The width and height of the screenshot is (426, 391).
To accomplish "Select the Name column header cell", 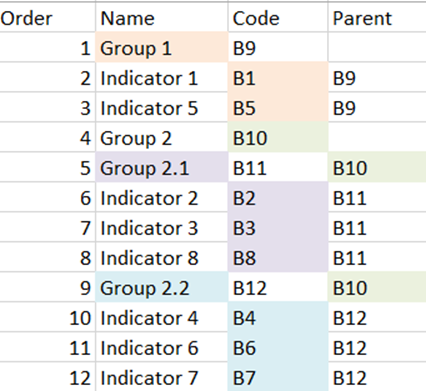I will [x=162, y=17].
